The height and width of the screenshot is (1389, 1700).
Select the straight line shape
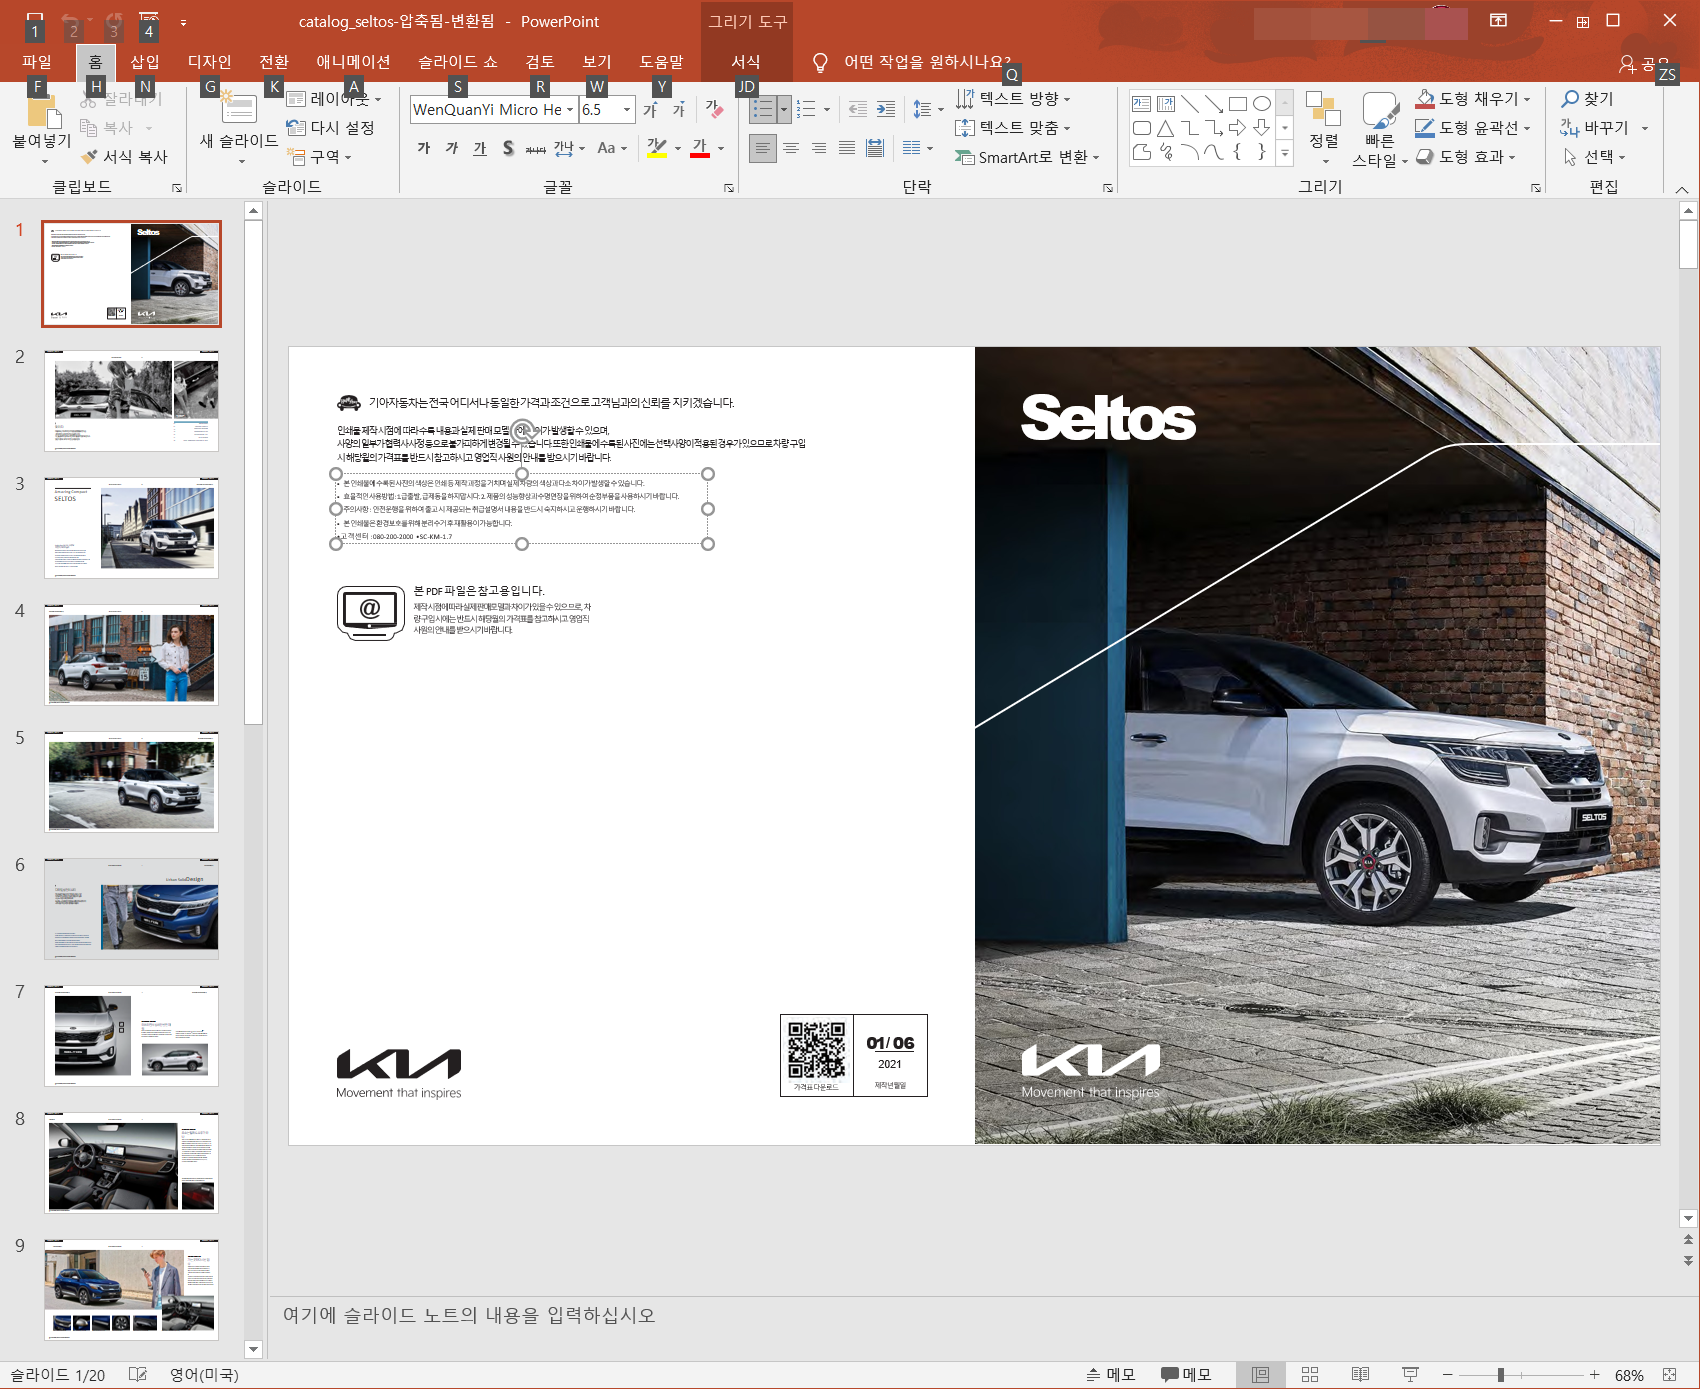click(1190, 104)
